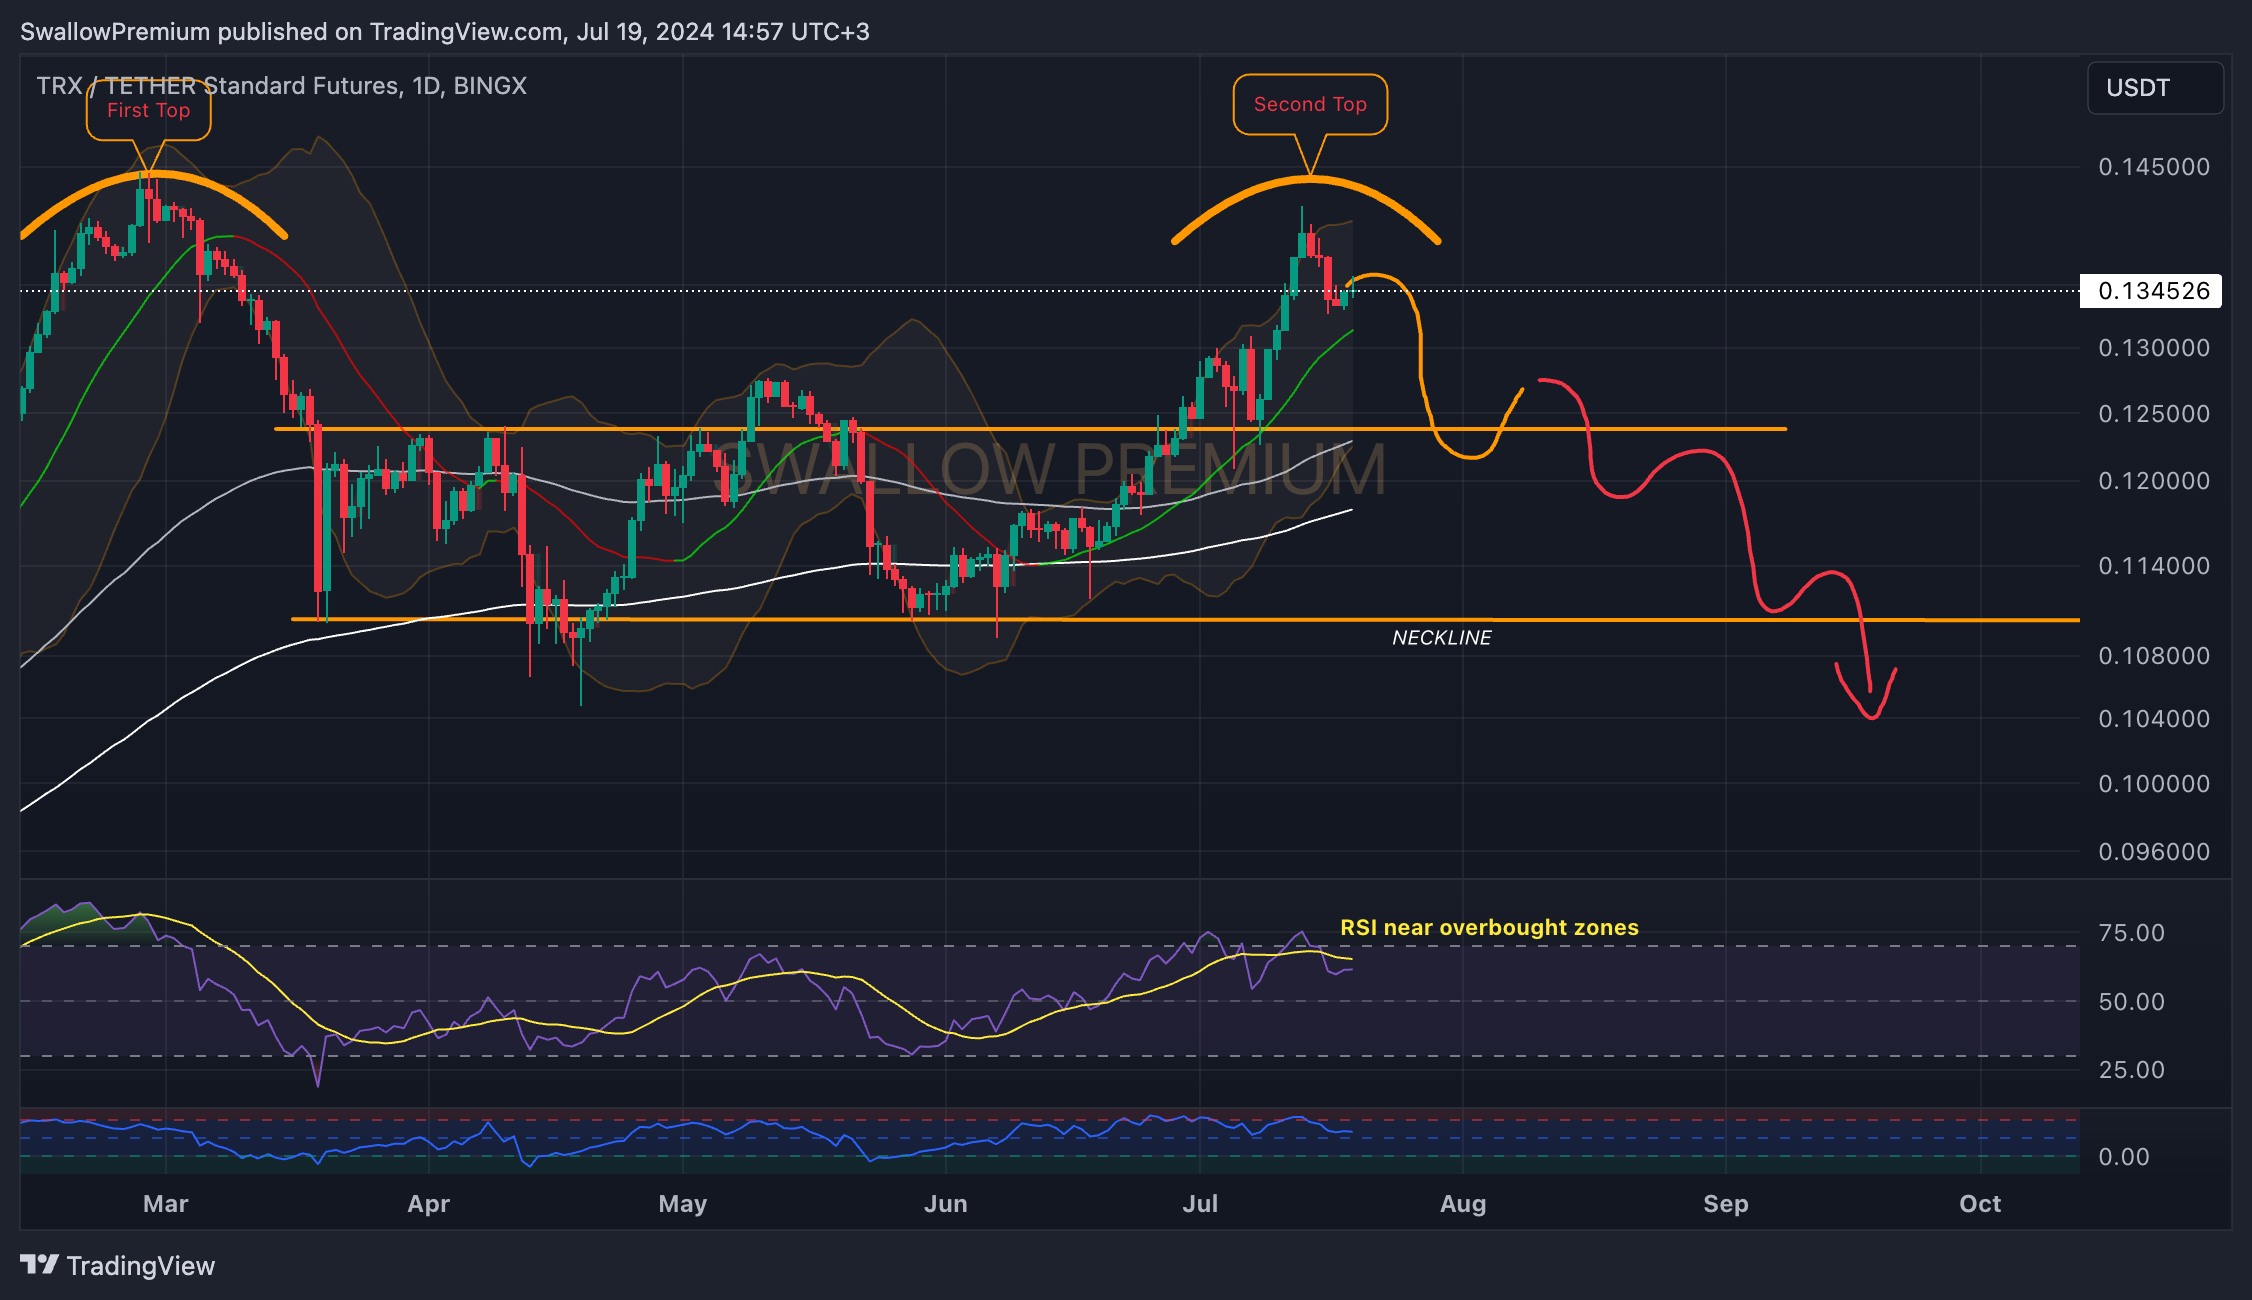Click the 0.100000 price axis label
Viewport: 2252px width, 1300px height.
tap(2154, 784)
